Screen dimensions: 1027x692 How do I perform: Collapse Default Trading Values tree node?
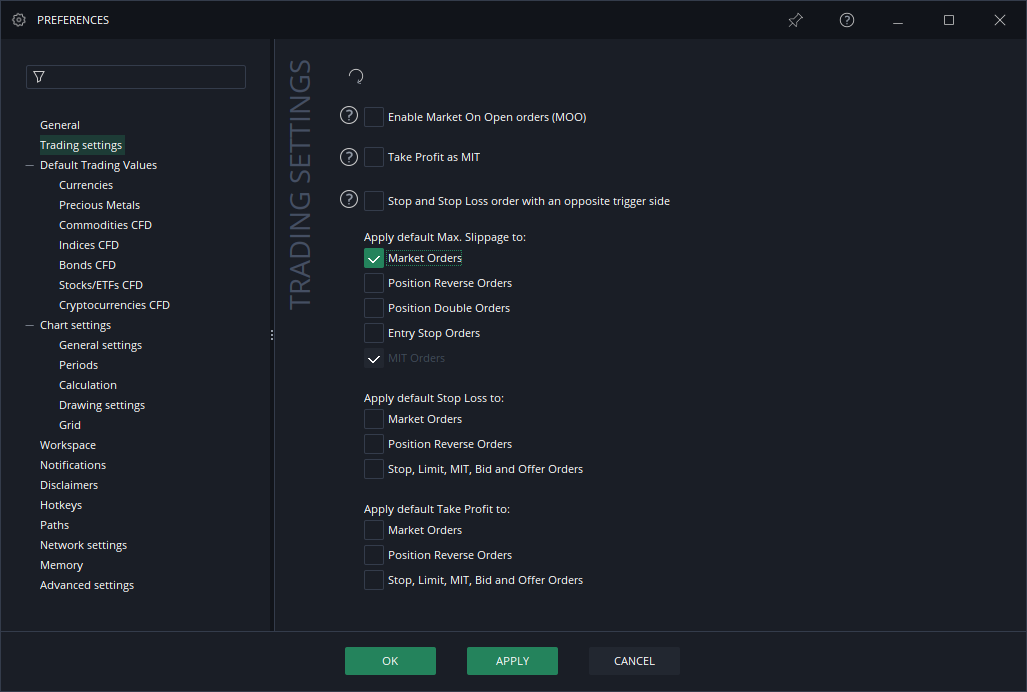point(29,166)
